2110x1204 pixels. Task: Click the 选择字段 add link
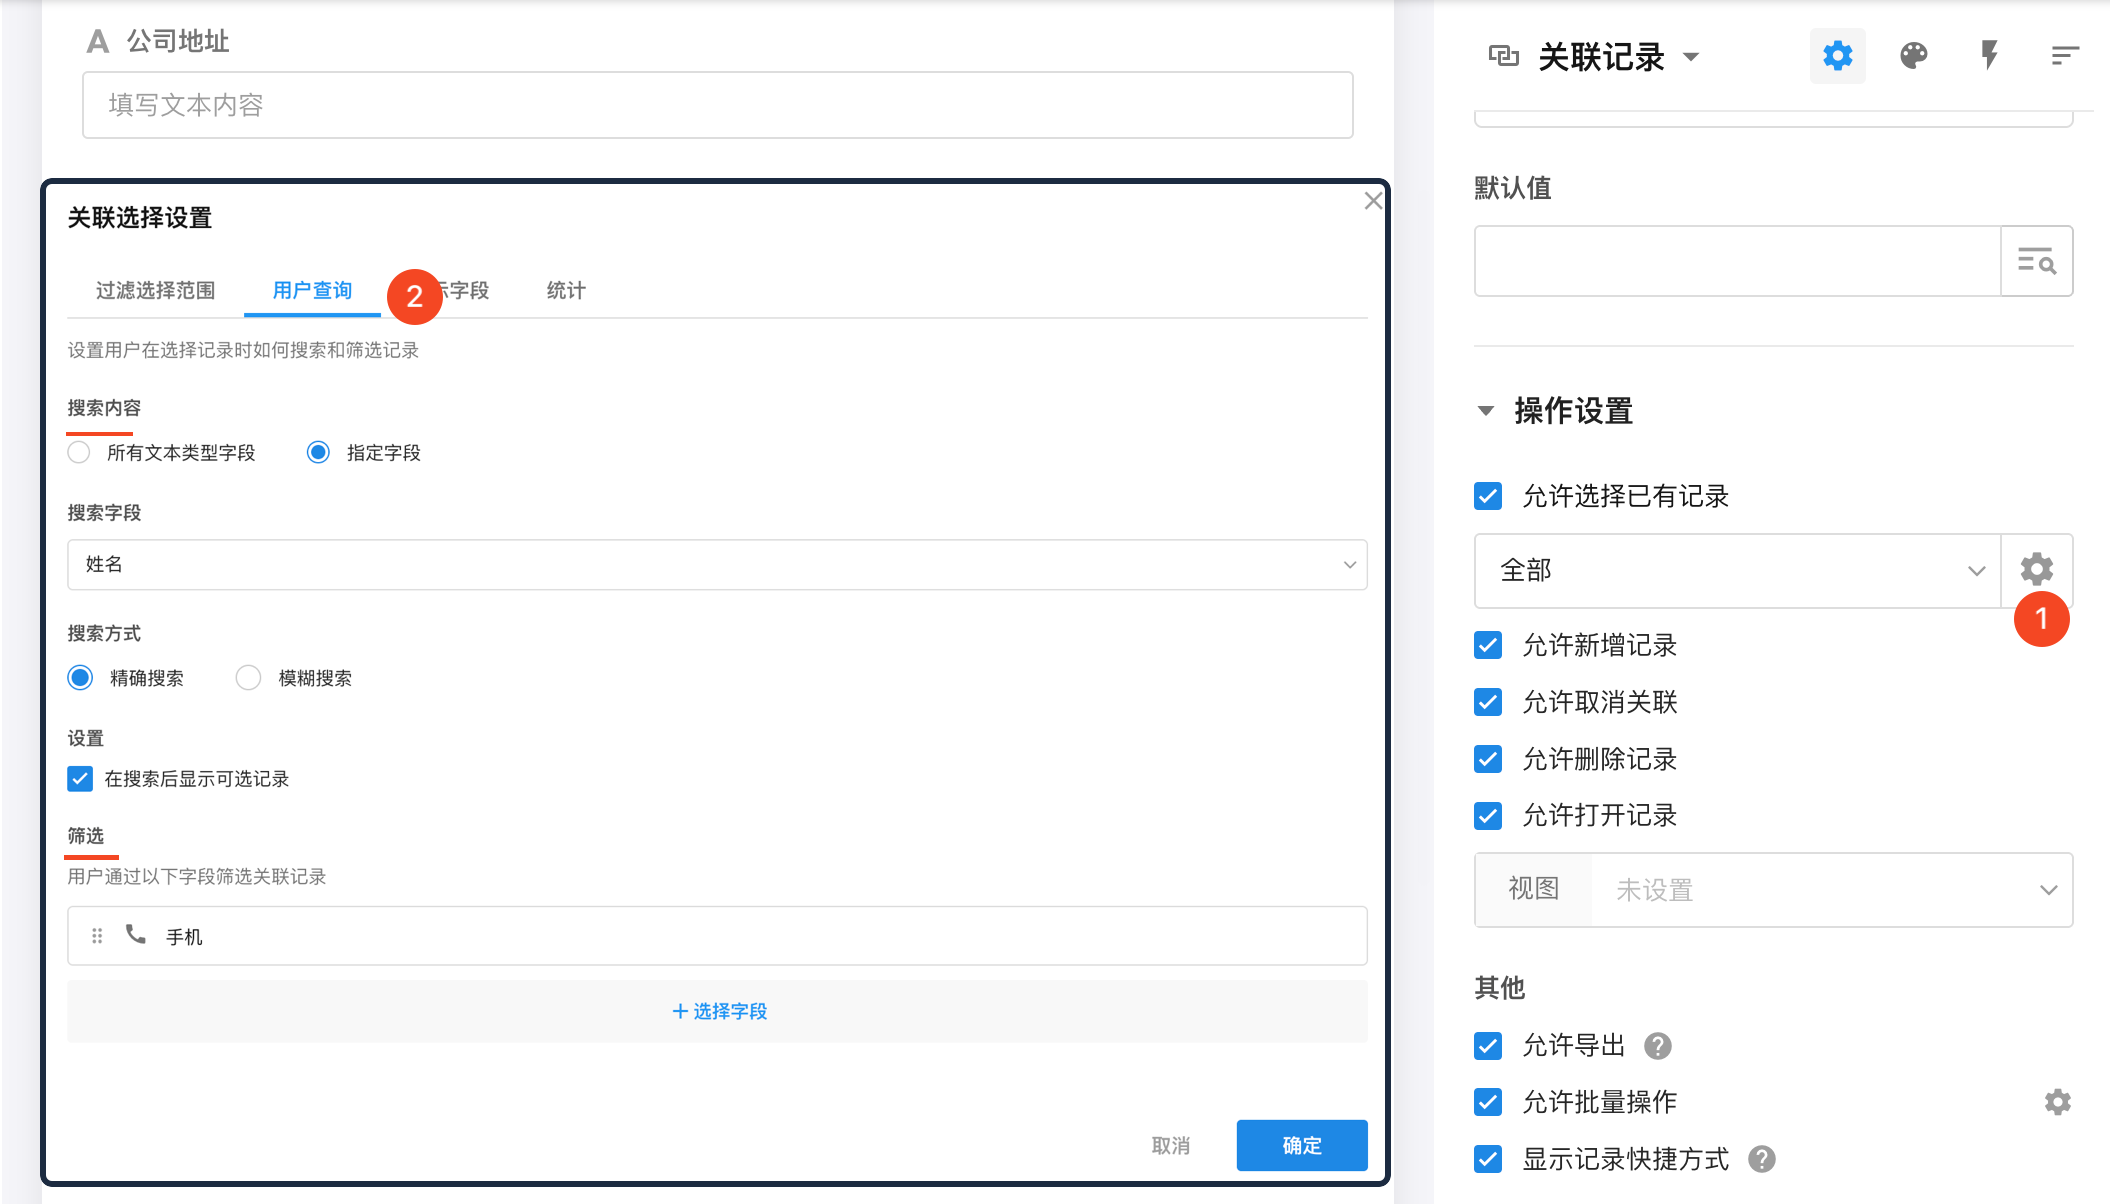(x=718, y=1011)
